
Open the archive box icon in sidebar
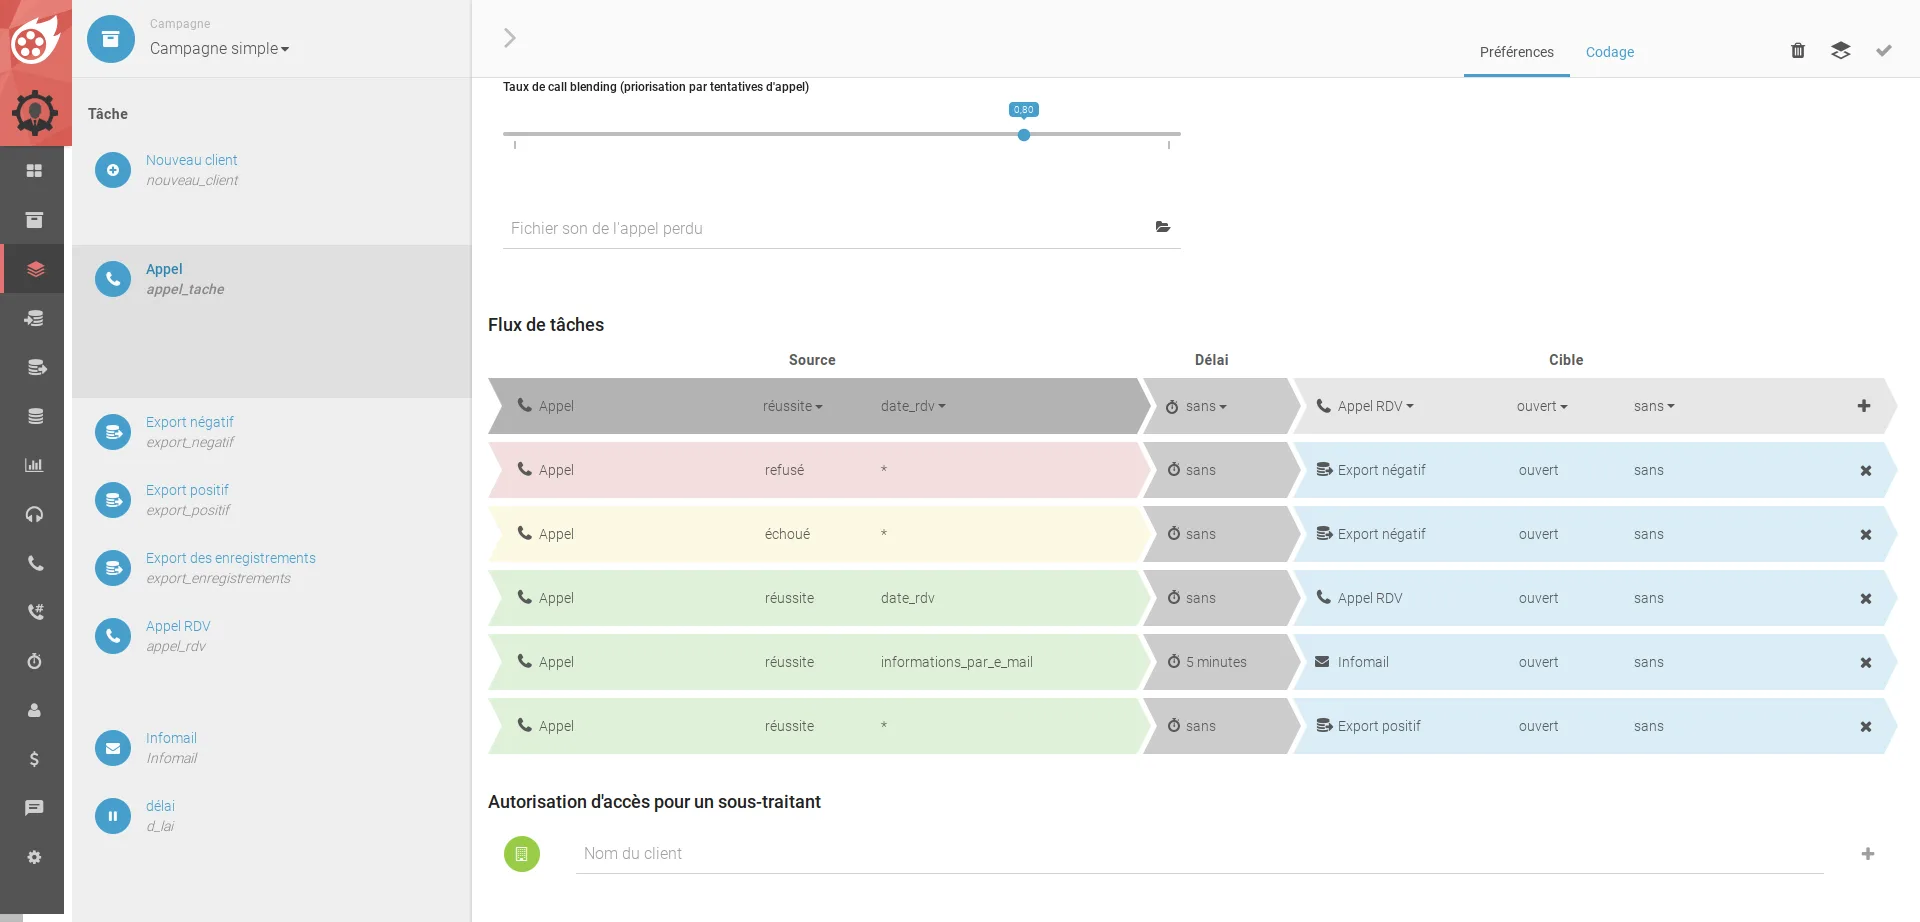tap(34, 220)
